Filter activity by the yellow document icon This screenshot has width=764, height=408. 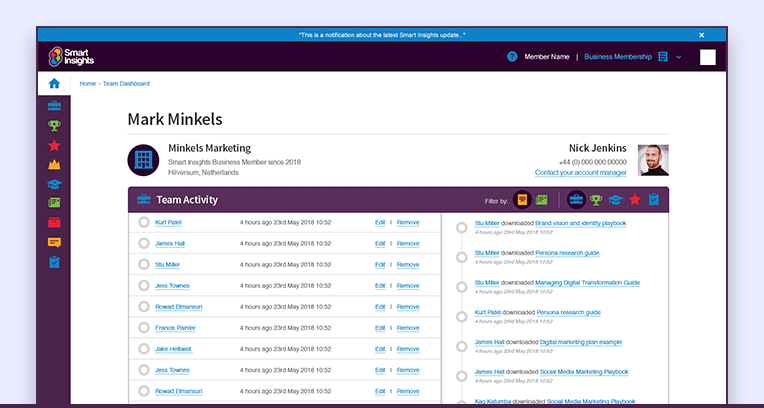[522, 199]
